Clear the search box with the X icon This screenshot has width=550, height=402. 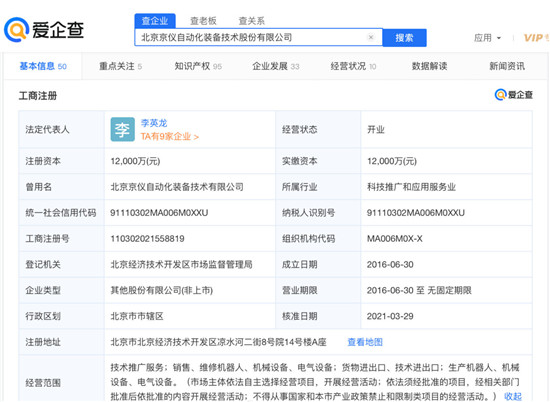pyautogui.click(x=371, y=37)
